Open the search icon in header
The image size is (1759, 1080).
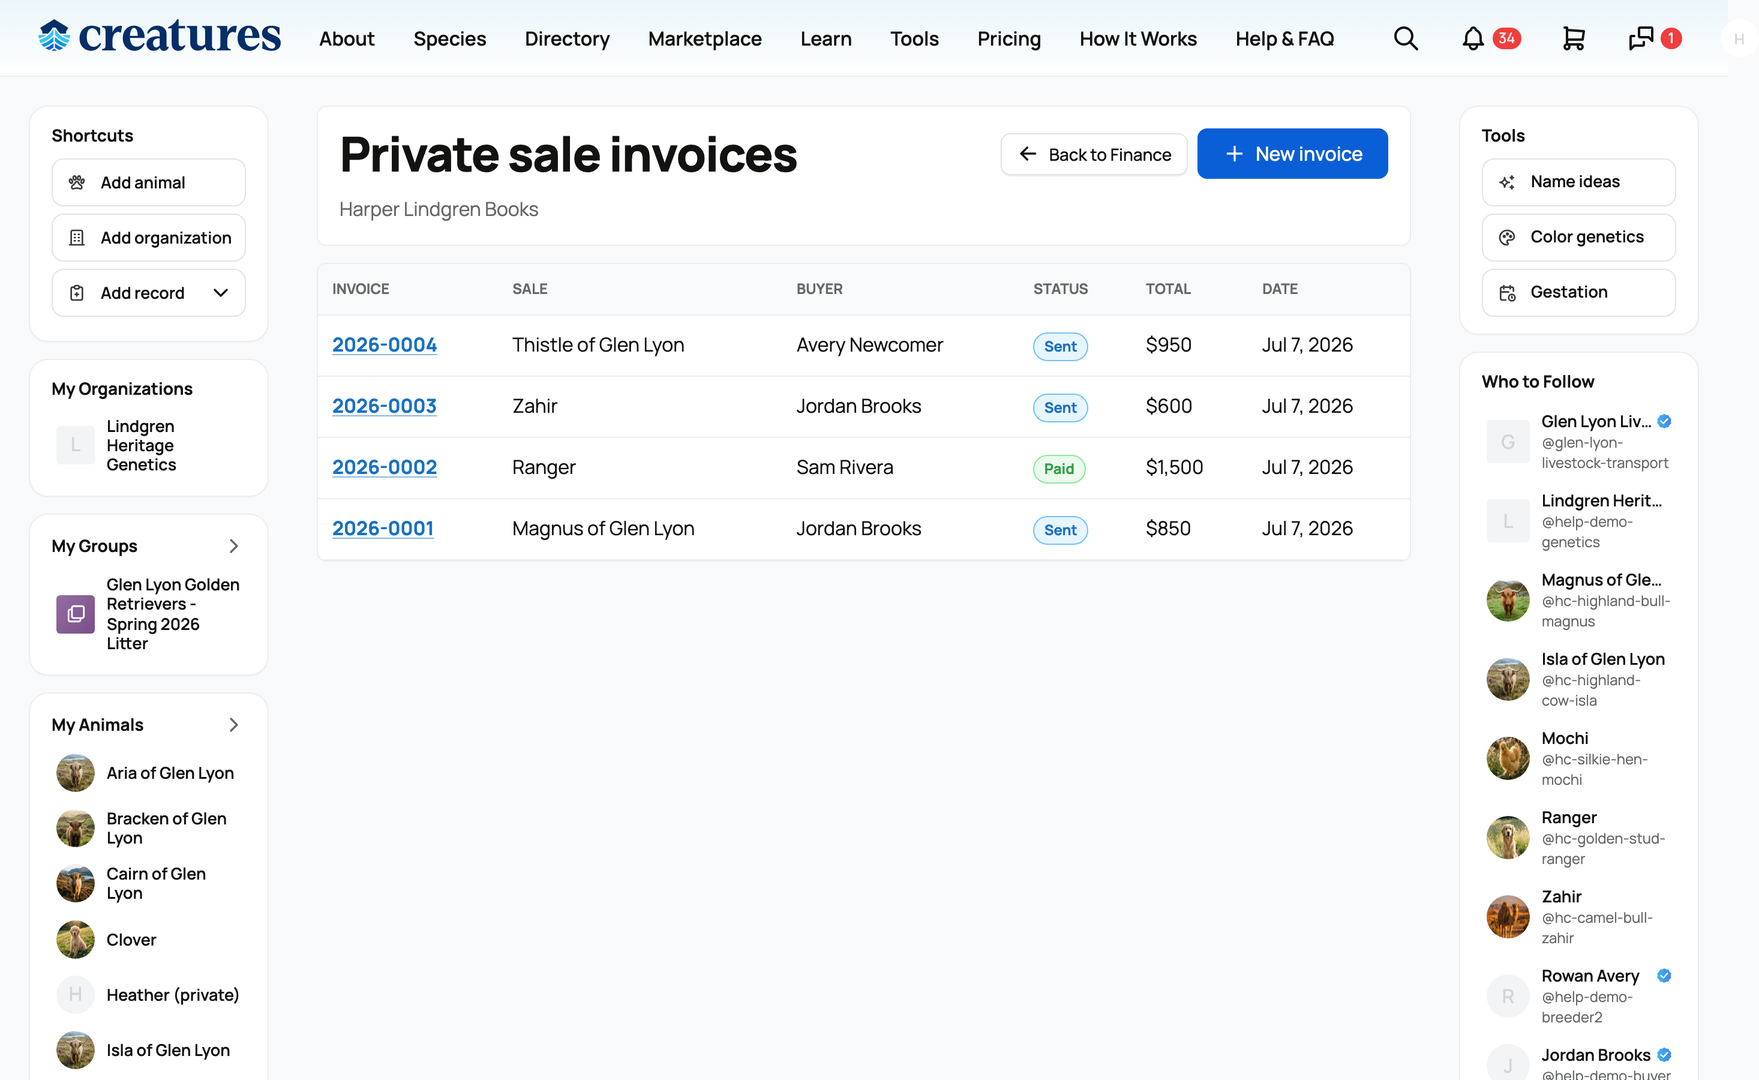pyautogui.click(x=1406, y=39)
